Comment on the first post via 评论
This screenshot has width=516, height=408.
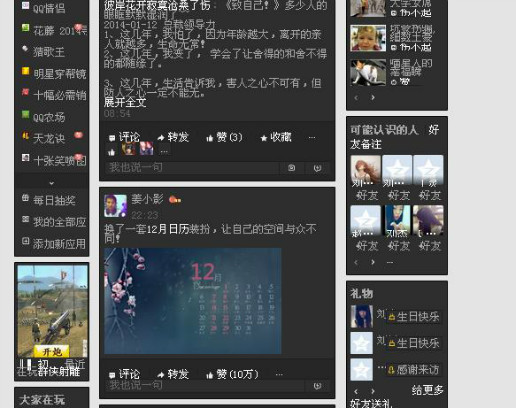[x=125, y=137]
